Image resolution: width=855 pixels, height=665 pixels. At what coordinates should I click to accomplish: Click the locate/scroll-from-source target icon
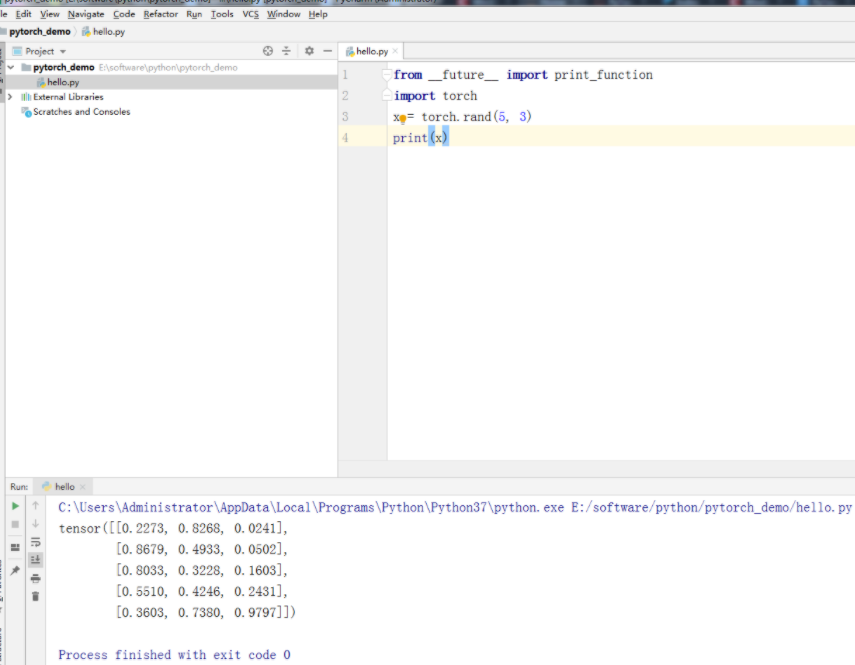(268, 51)
